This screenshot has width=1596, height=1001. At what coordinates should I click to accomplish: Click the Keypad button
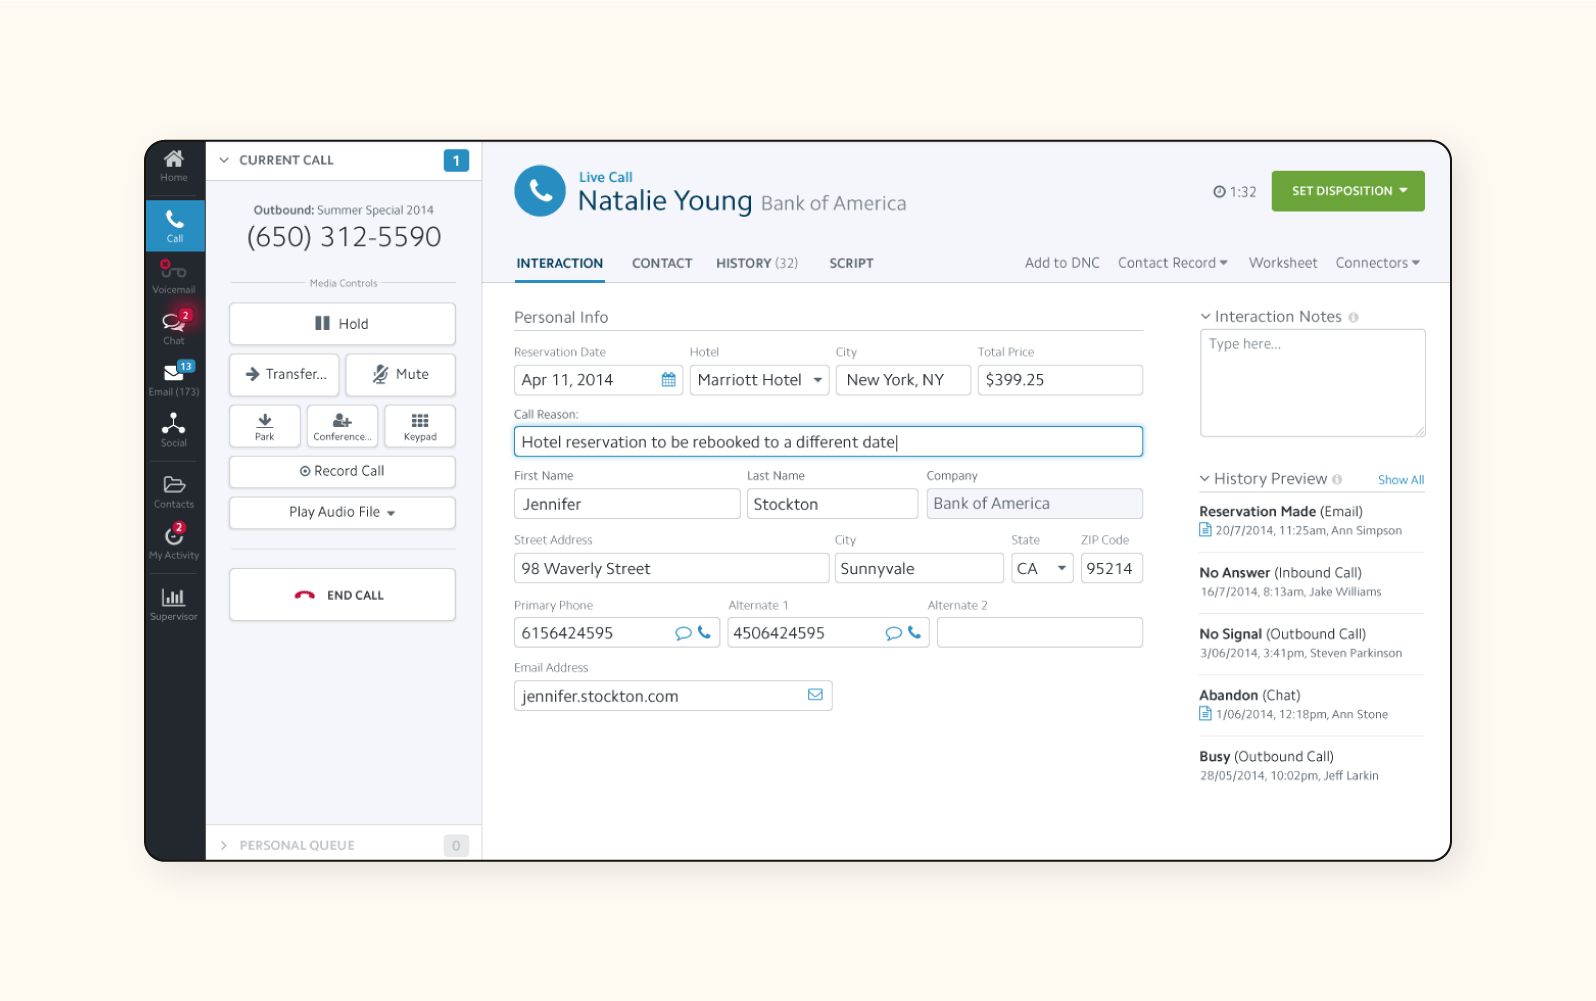pos(420,426)
